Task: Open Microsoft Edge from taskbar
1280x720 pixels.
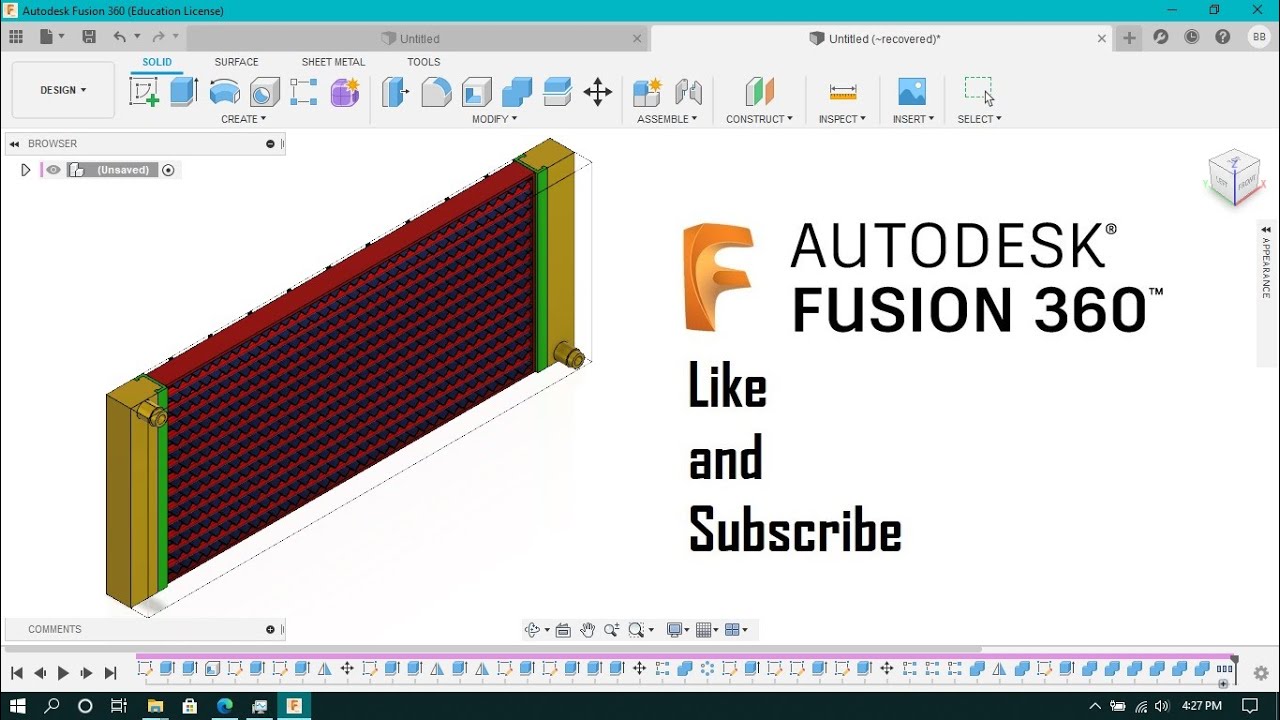Action: pos(225,706)
